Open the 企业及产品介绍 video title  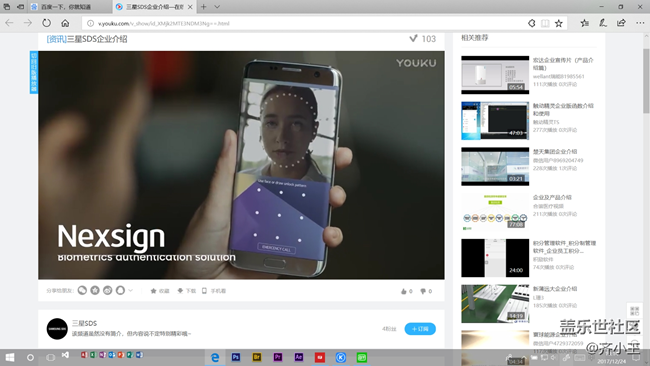point(552,197)
